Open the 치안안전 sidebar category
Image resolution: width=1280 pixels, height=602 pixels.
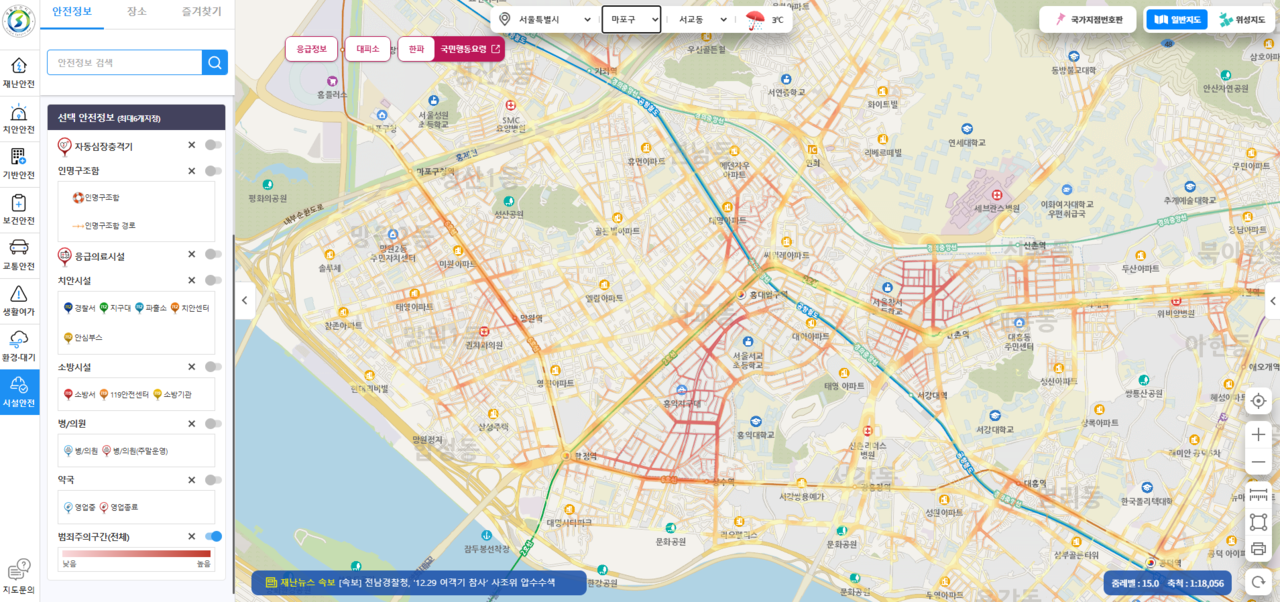click(18, 118)
